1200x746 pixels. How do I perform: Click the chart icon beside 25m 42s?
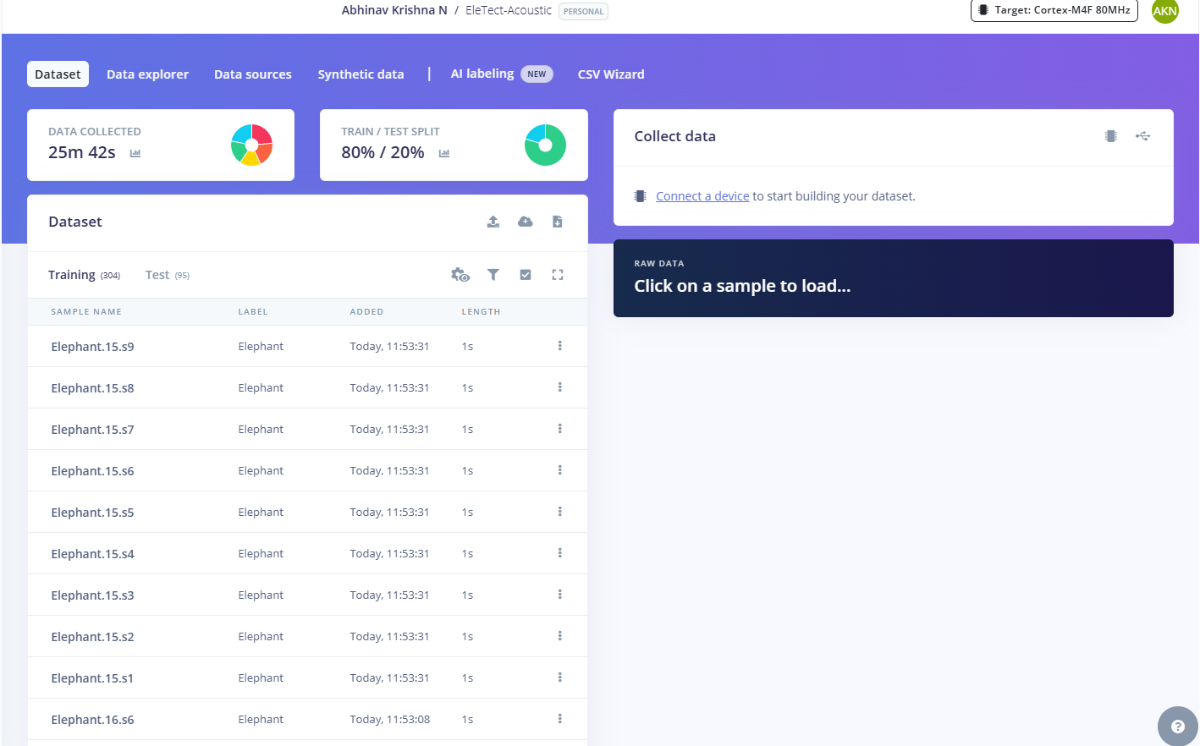click(x=135, y=153)
